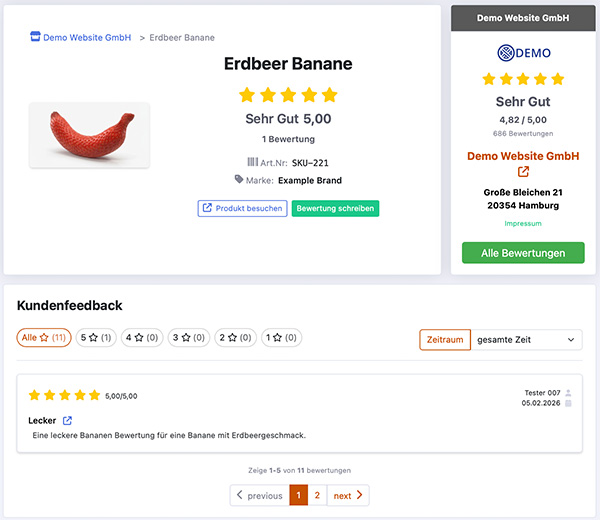Image resolution: width=600 pixels, height=520 pixels.
Task: Click the Erdbeer Banane product image
Action: [89, 135]
